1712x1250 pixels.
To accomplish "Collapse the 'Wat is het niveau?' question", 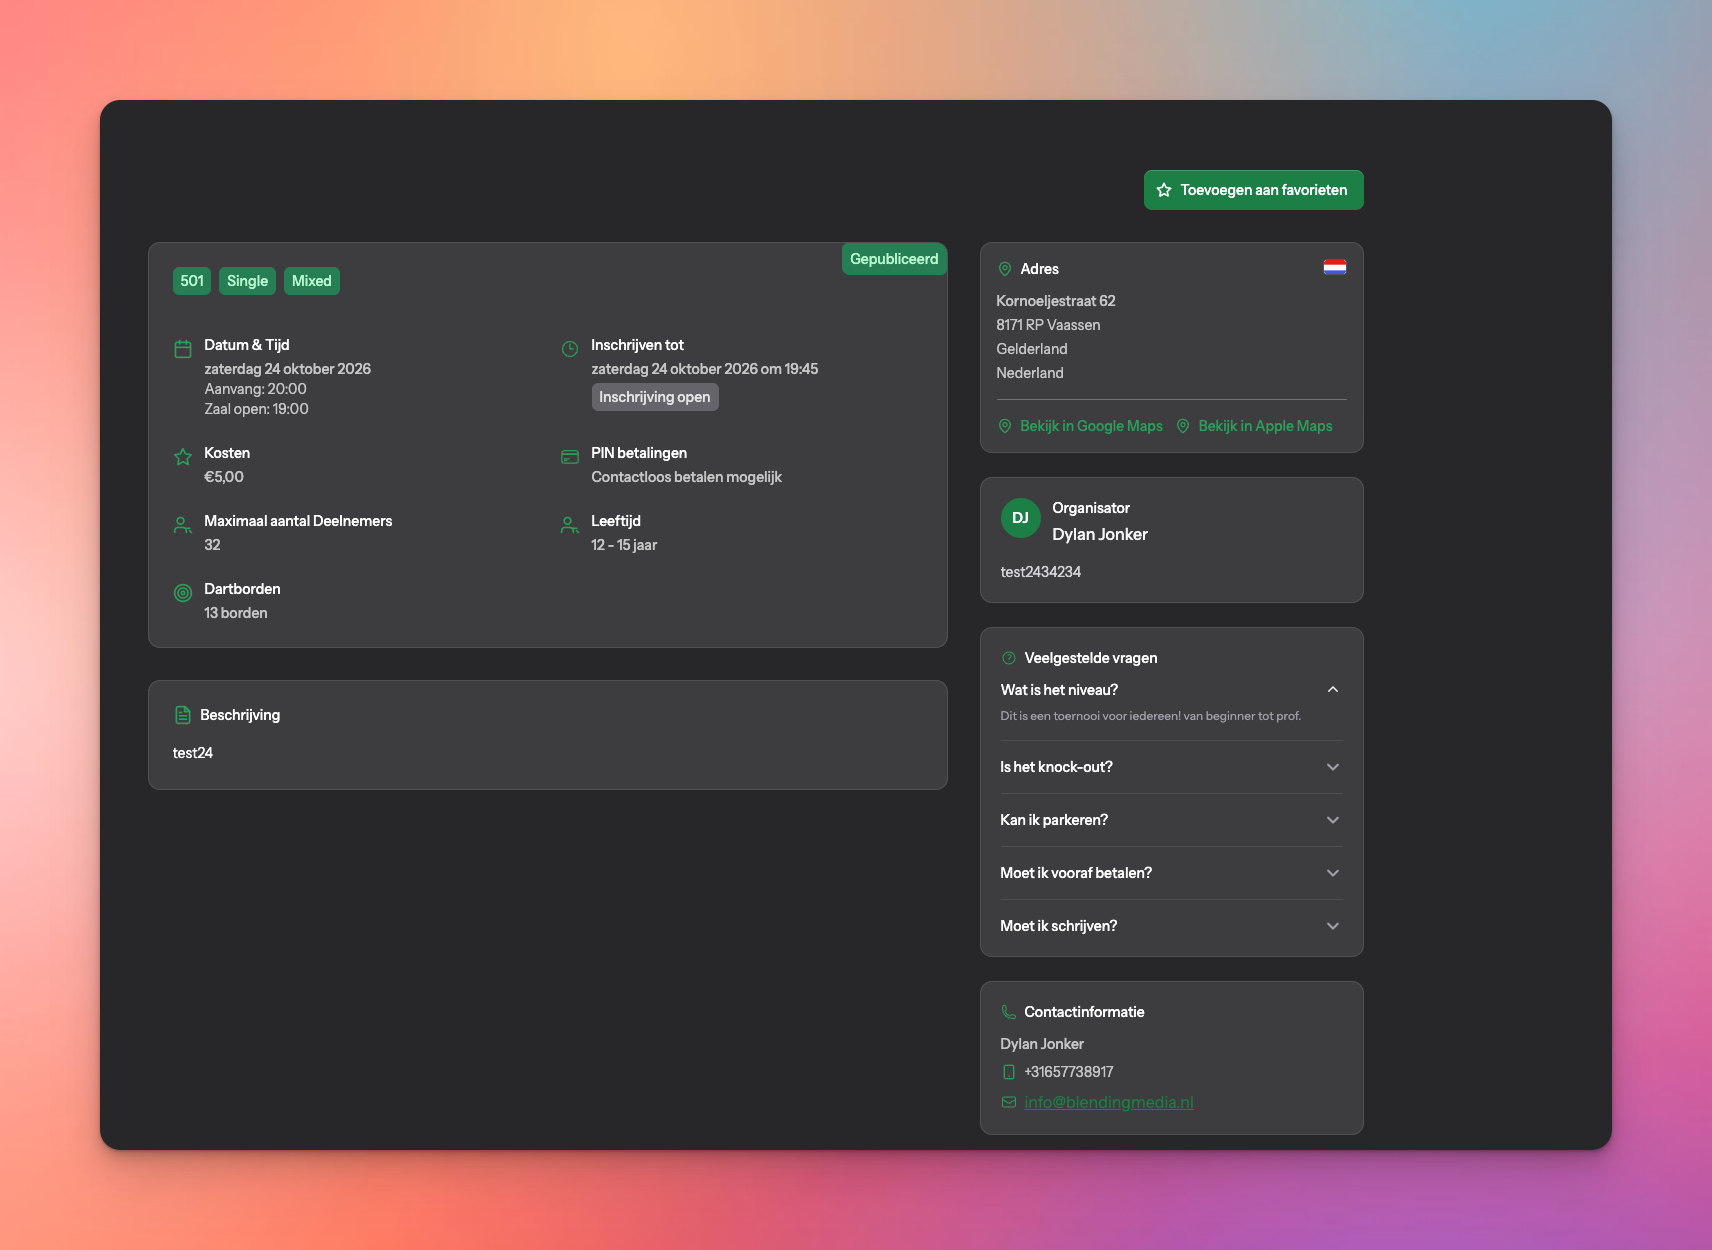I will (1171, 690).
